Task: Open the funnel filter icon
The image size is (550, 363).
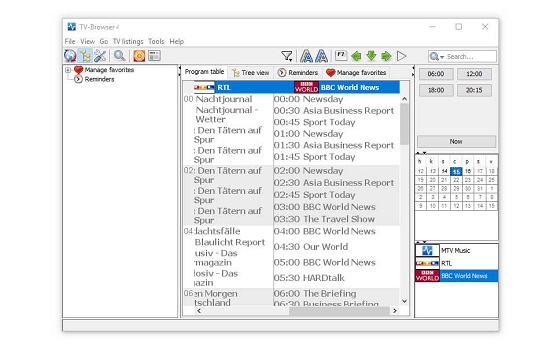Action: 287,56
